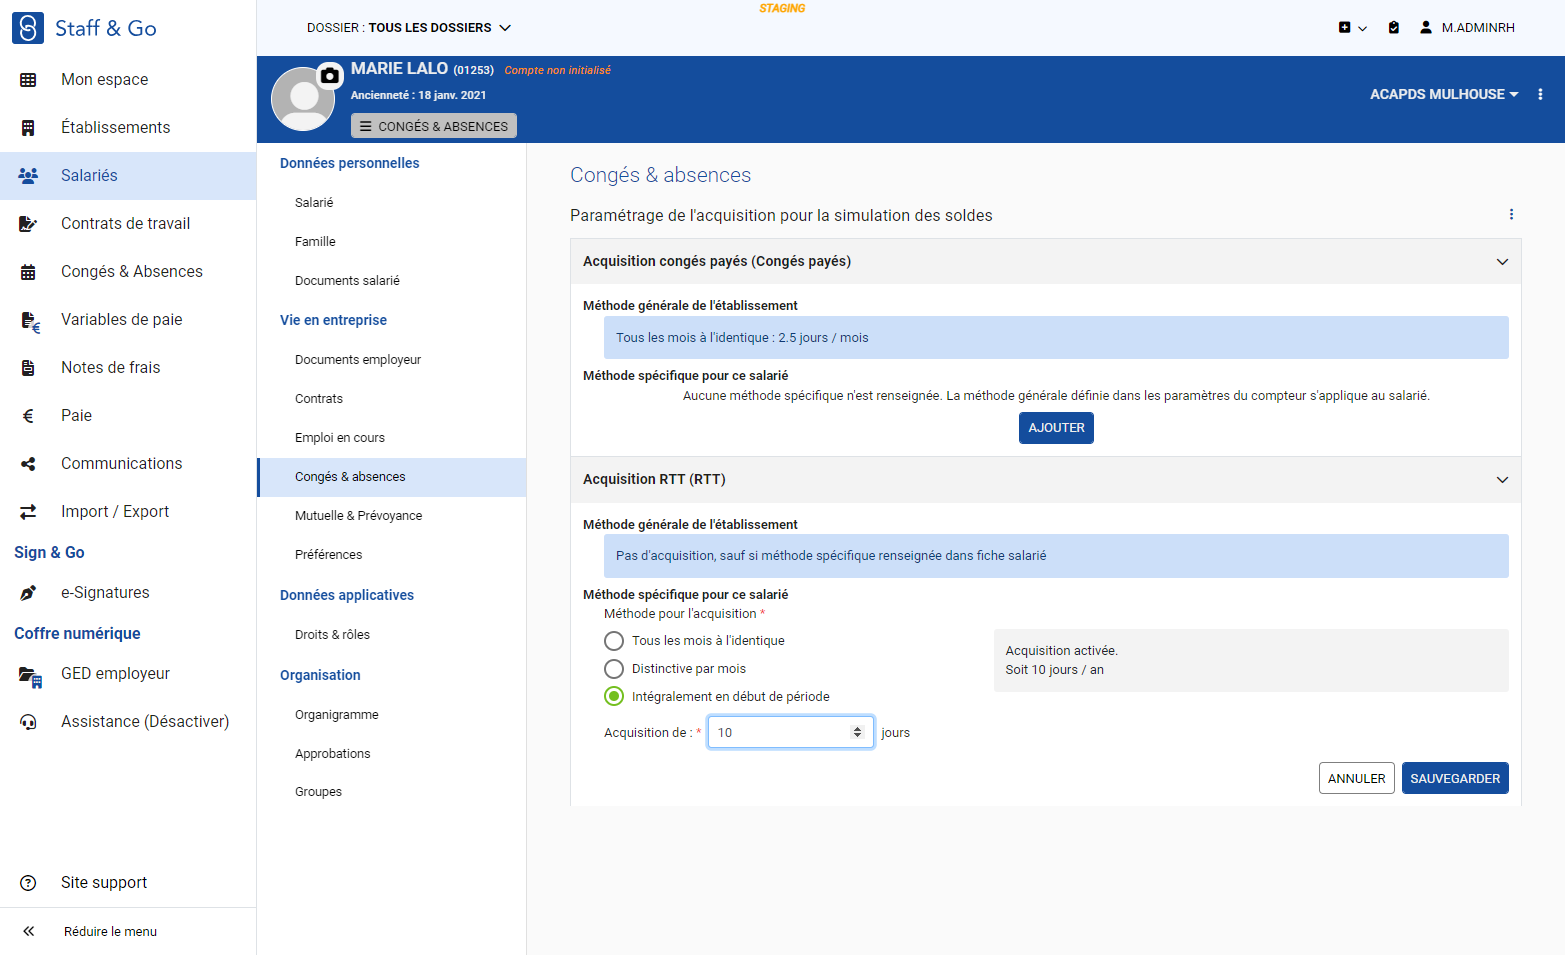1565x955 pixels.
Task: Collapse the Acquisition RTT section
Action: 1502,480
